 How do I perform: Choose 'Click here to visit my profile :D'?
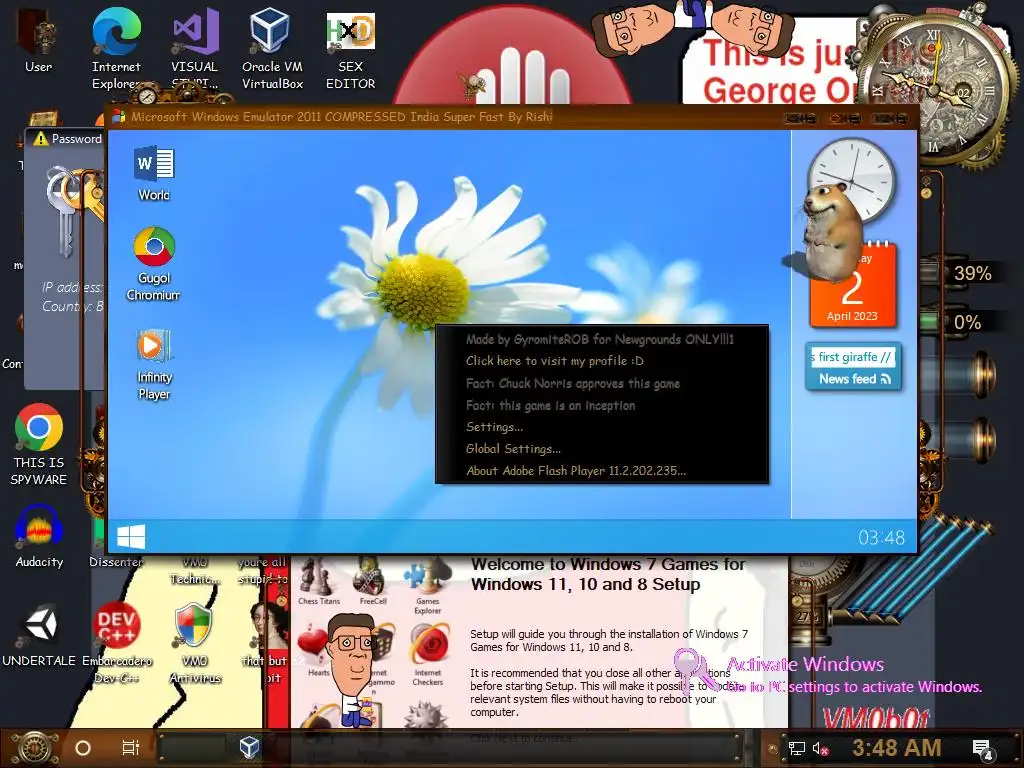554,360
